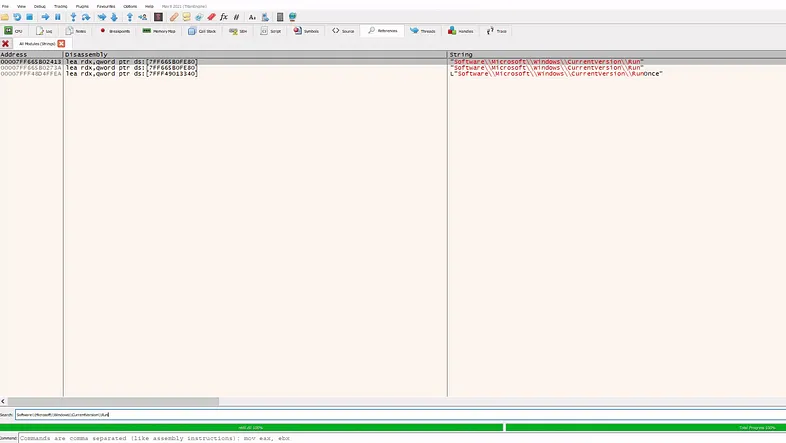Screen dimensions: 786x443
Task: Click the Total Progress green bar
Action: (x=646, y=427)
